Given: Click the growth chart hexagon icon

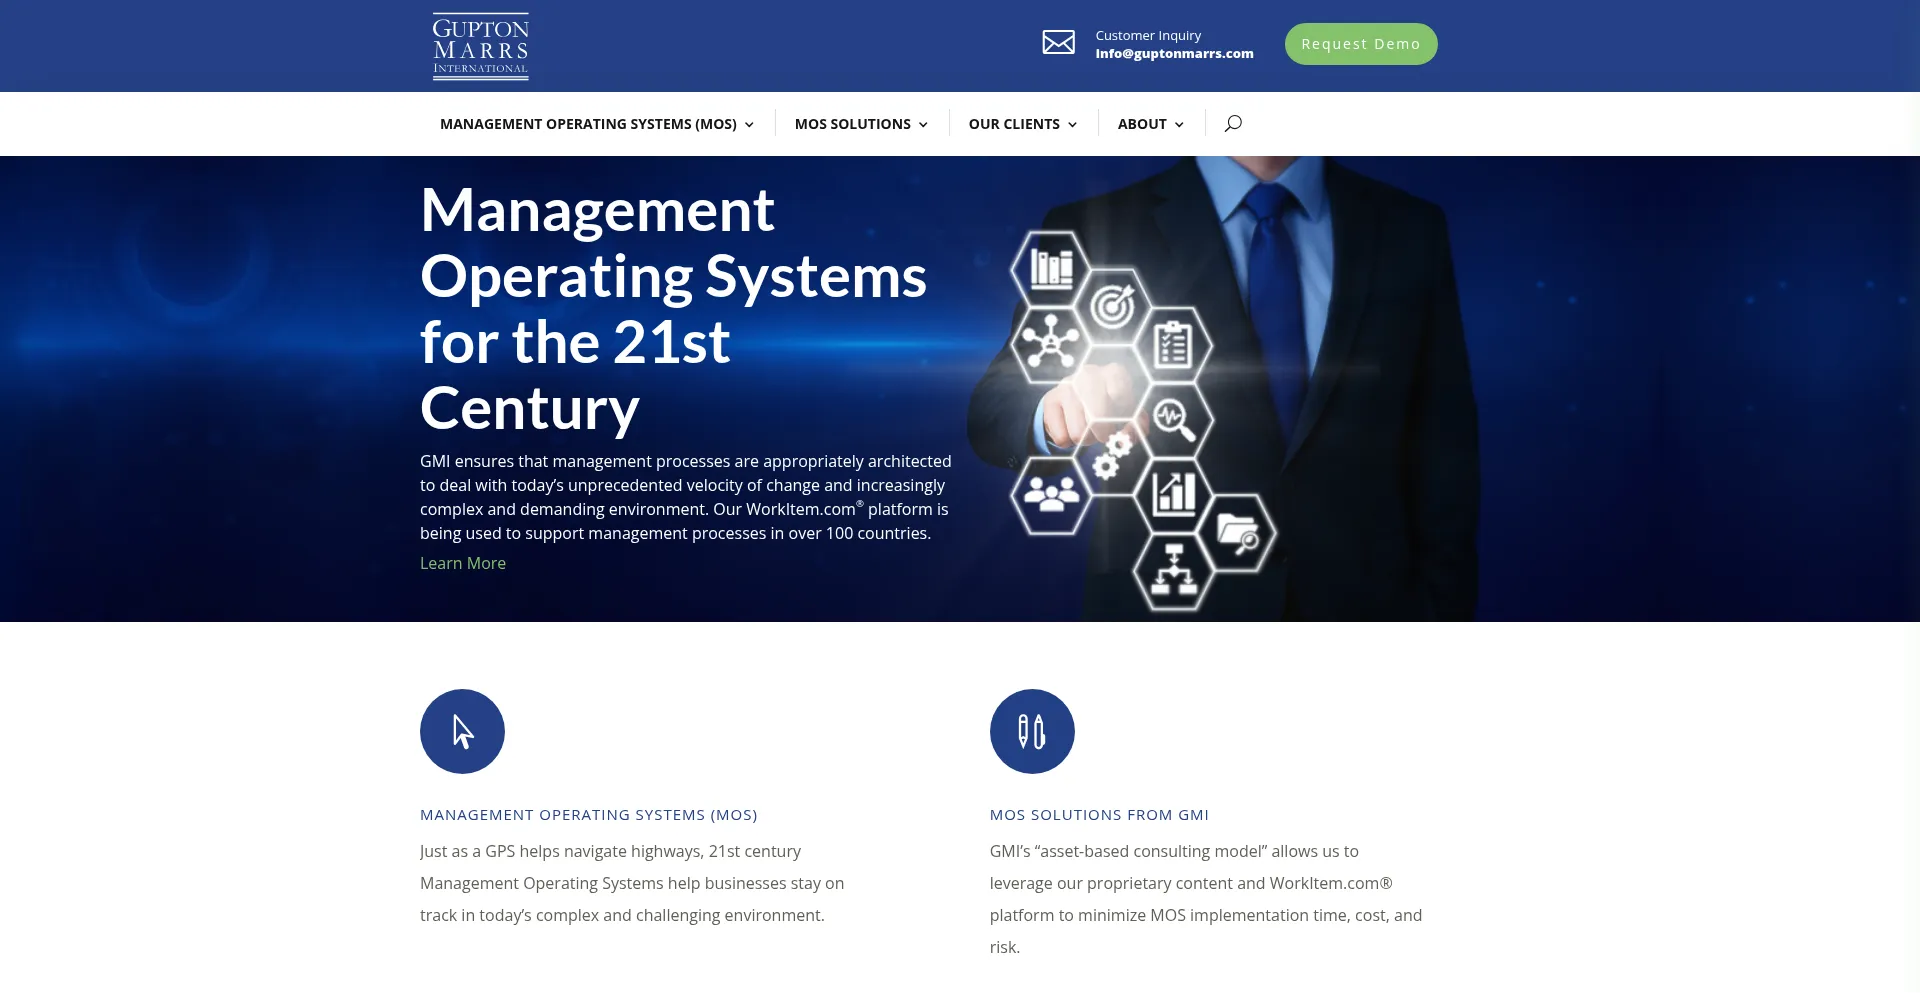Looking at the screenshot, I should pos(1174,493).
